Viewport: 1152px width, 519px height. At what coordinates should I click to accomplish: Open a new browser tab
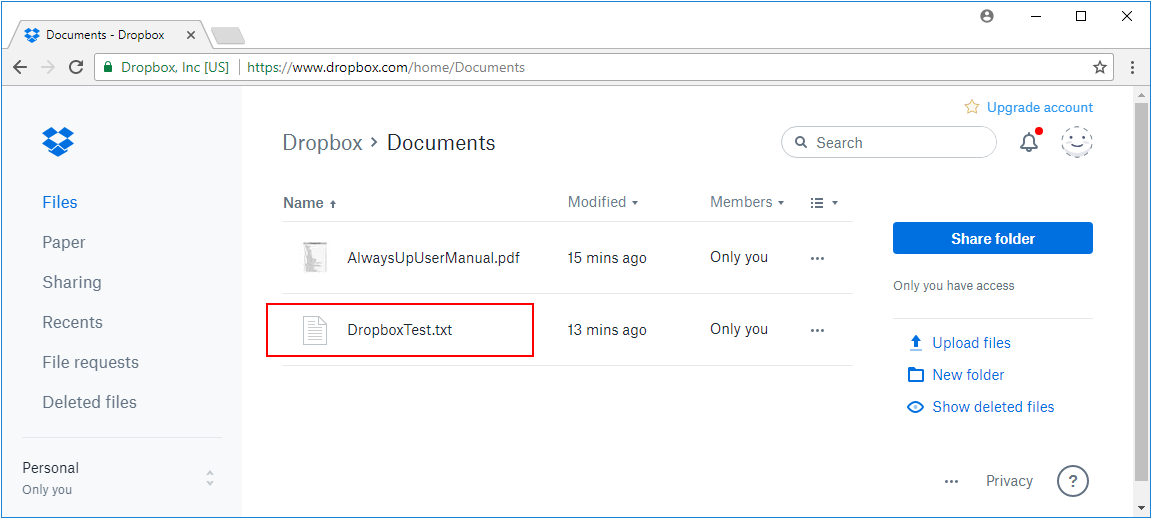pos(228,35)
